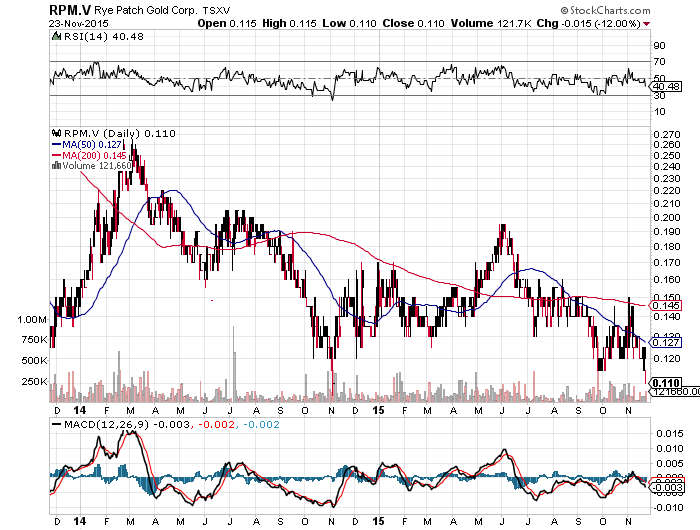
Task: Click the MACD(12,26,9) -0.003 label
Action: 127,424
